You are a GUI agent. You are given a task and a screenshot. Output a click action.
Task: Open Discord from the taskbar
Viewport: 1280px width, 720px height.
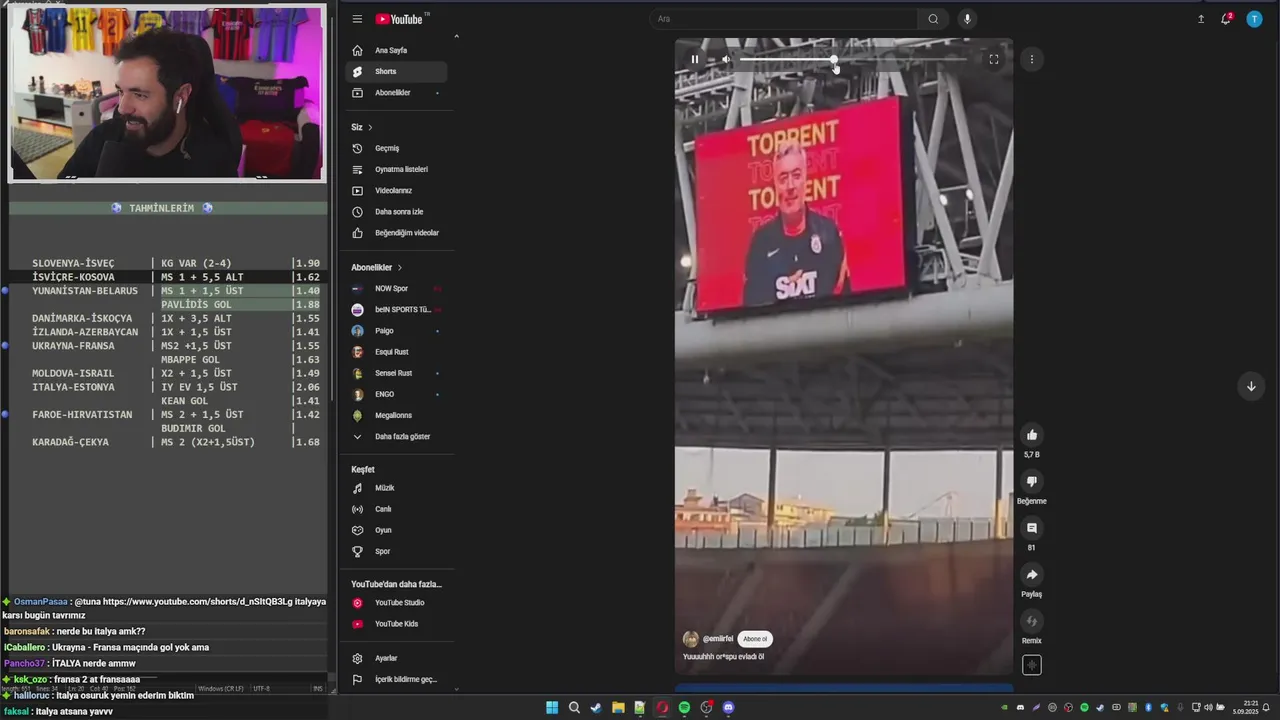(728, 708)
